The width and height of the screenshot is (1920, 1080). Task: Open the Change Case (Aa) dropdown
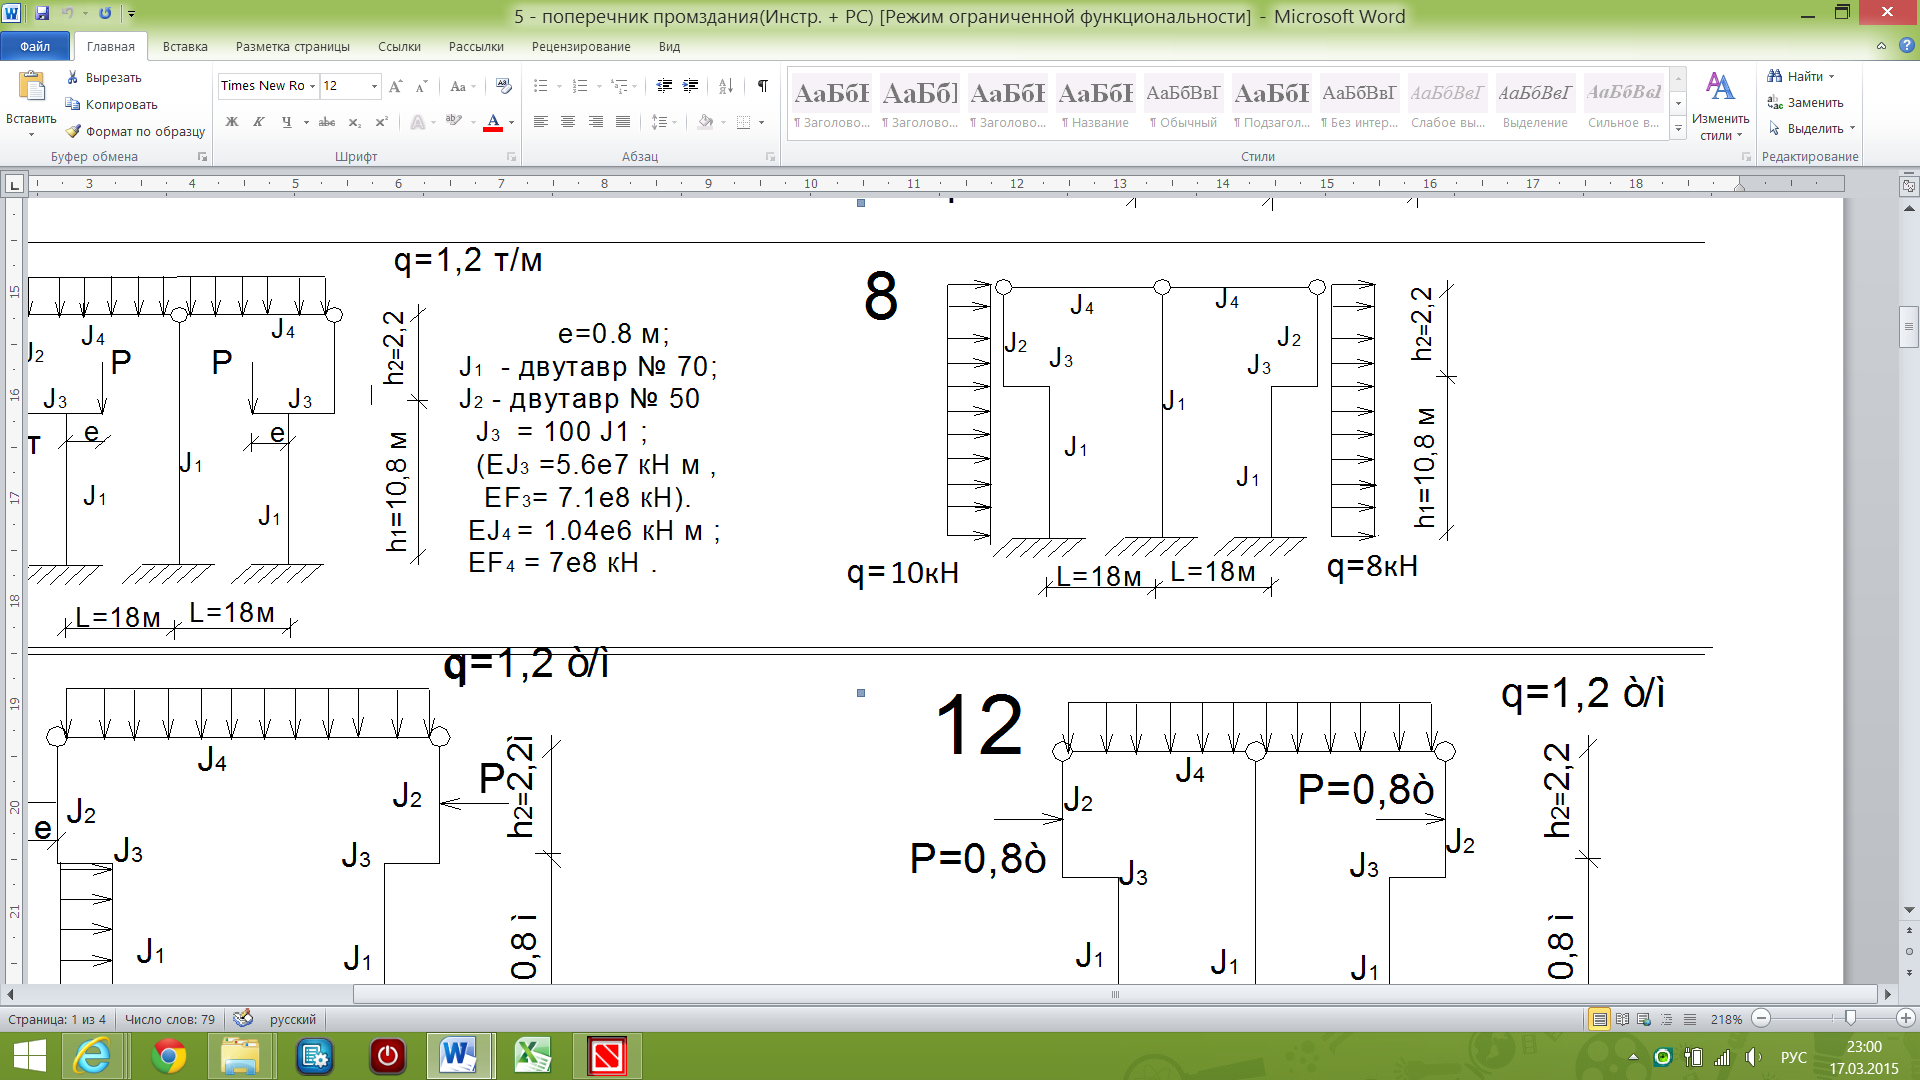[x=461, y=86]
